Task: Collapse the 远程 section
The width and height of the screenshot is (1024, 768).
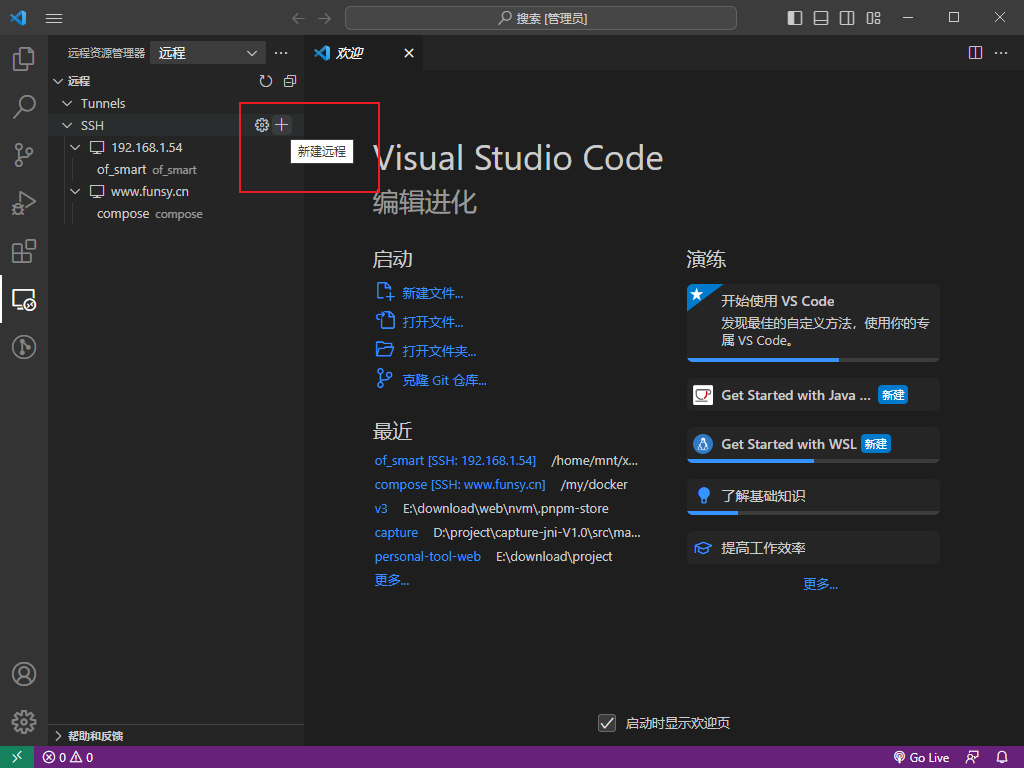Action: pos(58,81)
